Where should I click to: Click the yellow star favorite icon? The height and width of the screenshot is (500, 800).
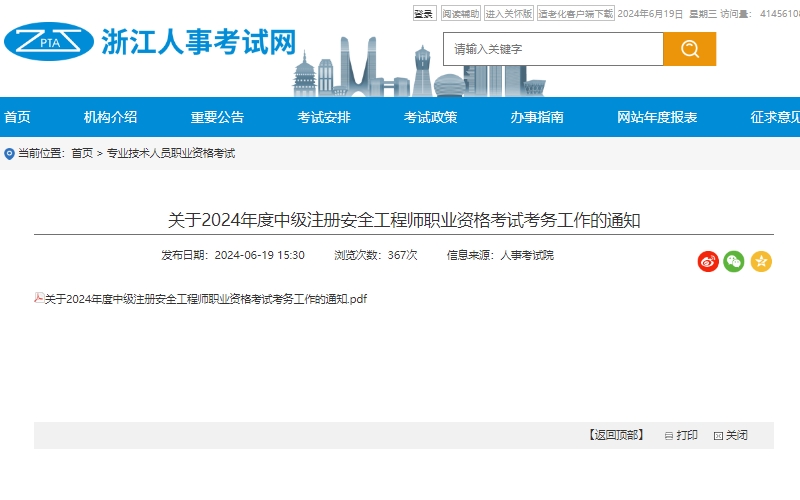point(761,261)
